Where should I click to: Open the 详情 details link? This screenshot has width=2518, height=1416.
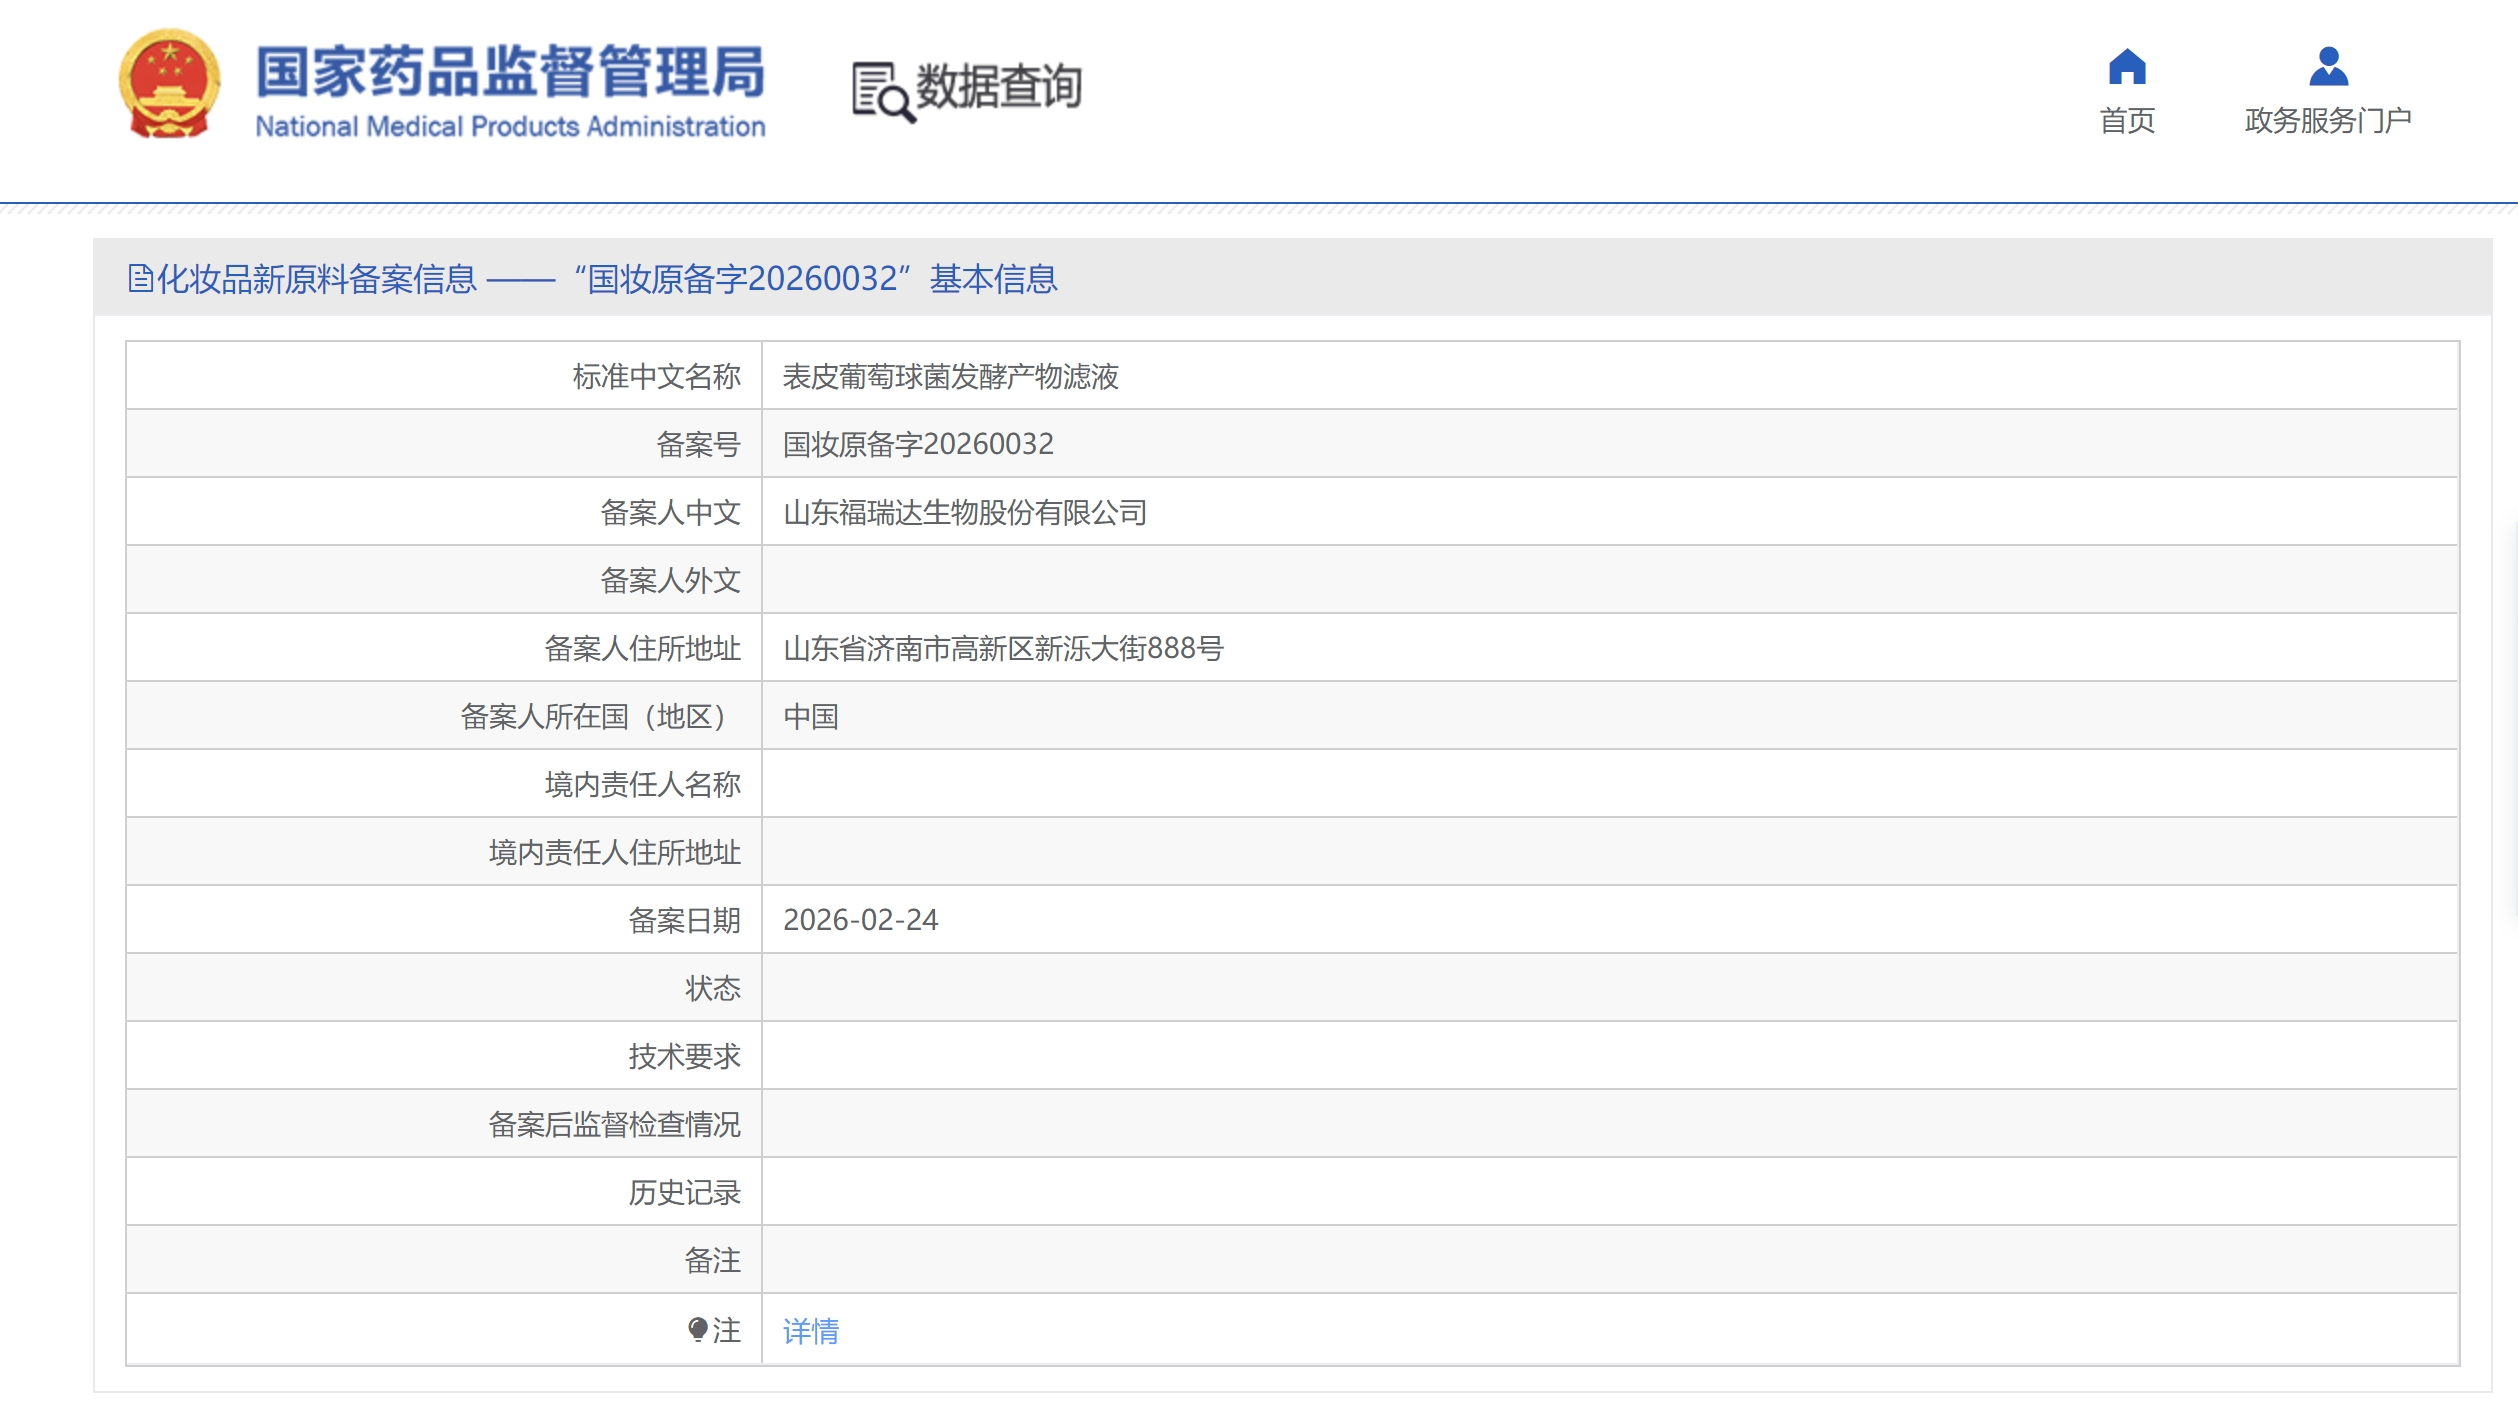tap(810, 1330)
